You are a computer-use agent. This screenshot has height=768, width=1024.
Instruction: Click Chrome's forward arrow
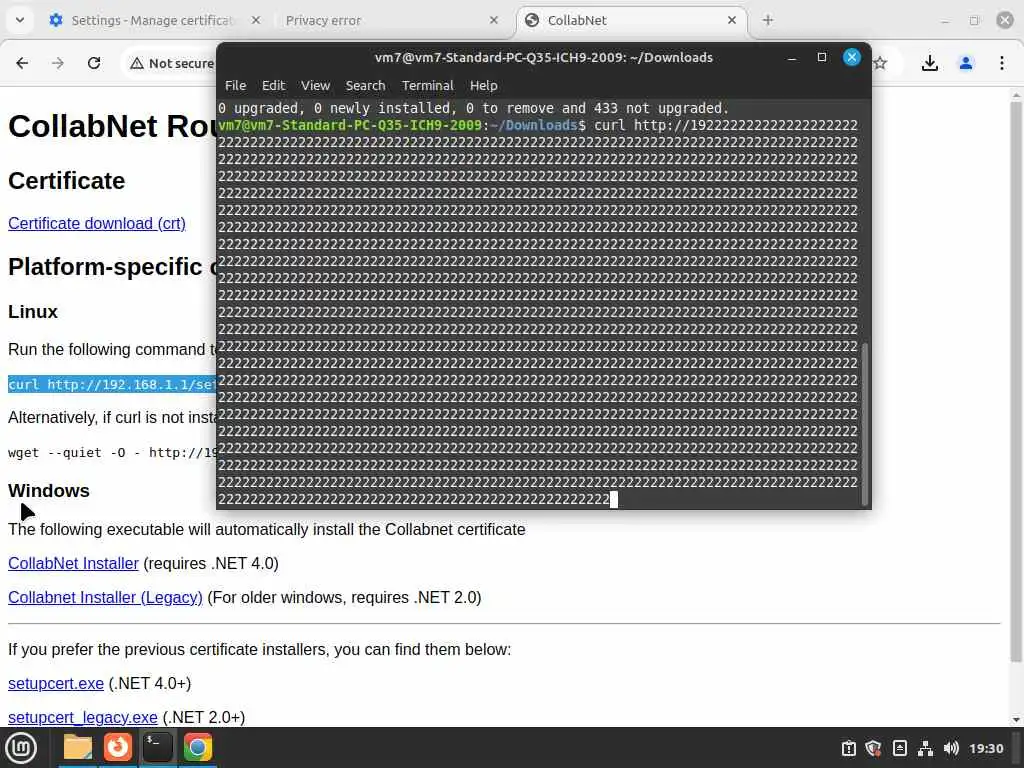coord(58,63)
